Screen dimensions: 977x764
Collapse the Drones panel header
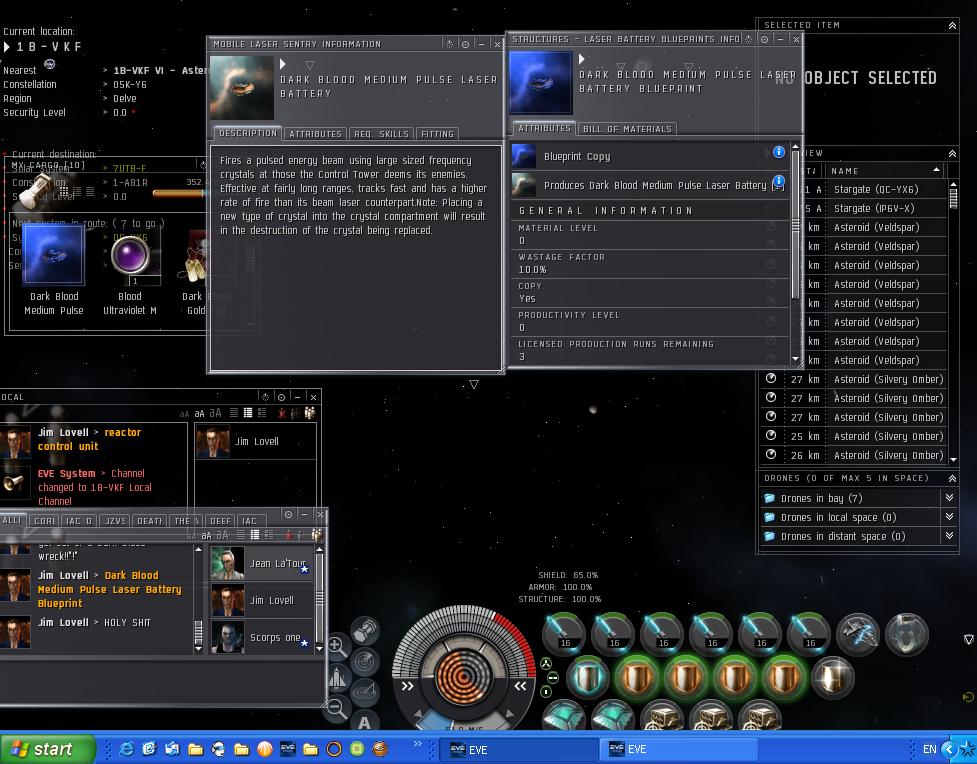tap(952, 478)
